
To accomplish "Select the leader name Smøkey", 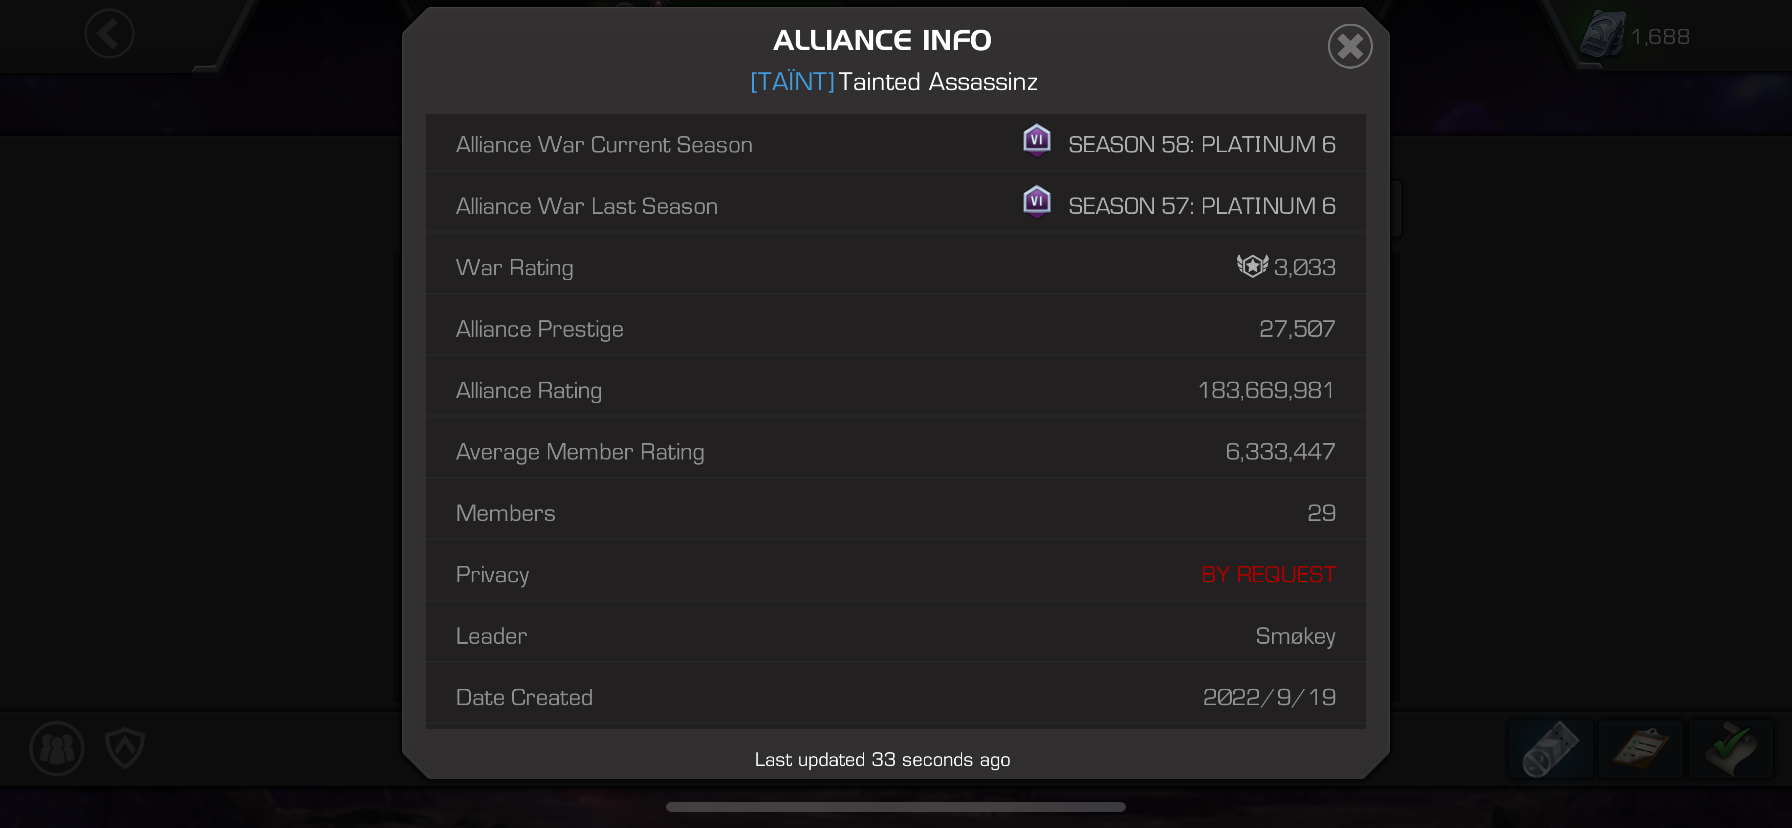I will coord(1295,636).
